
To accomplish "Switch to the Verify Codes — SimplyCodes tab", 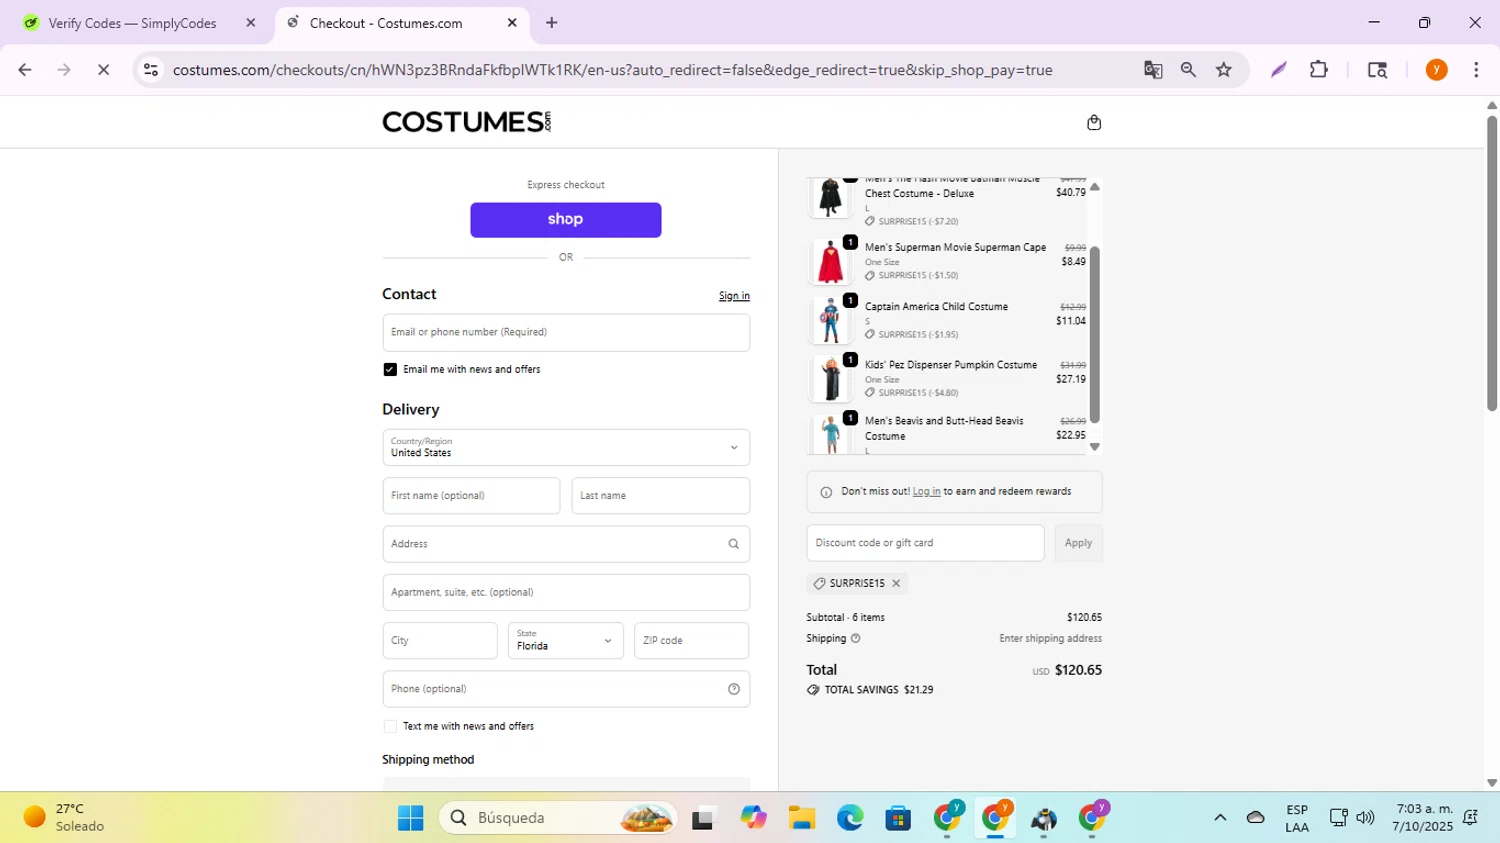I will point(133,23).
